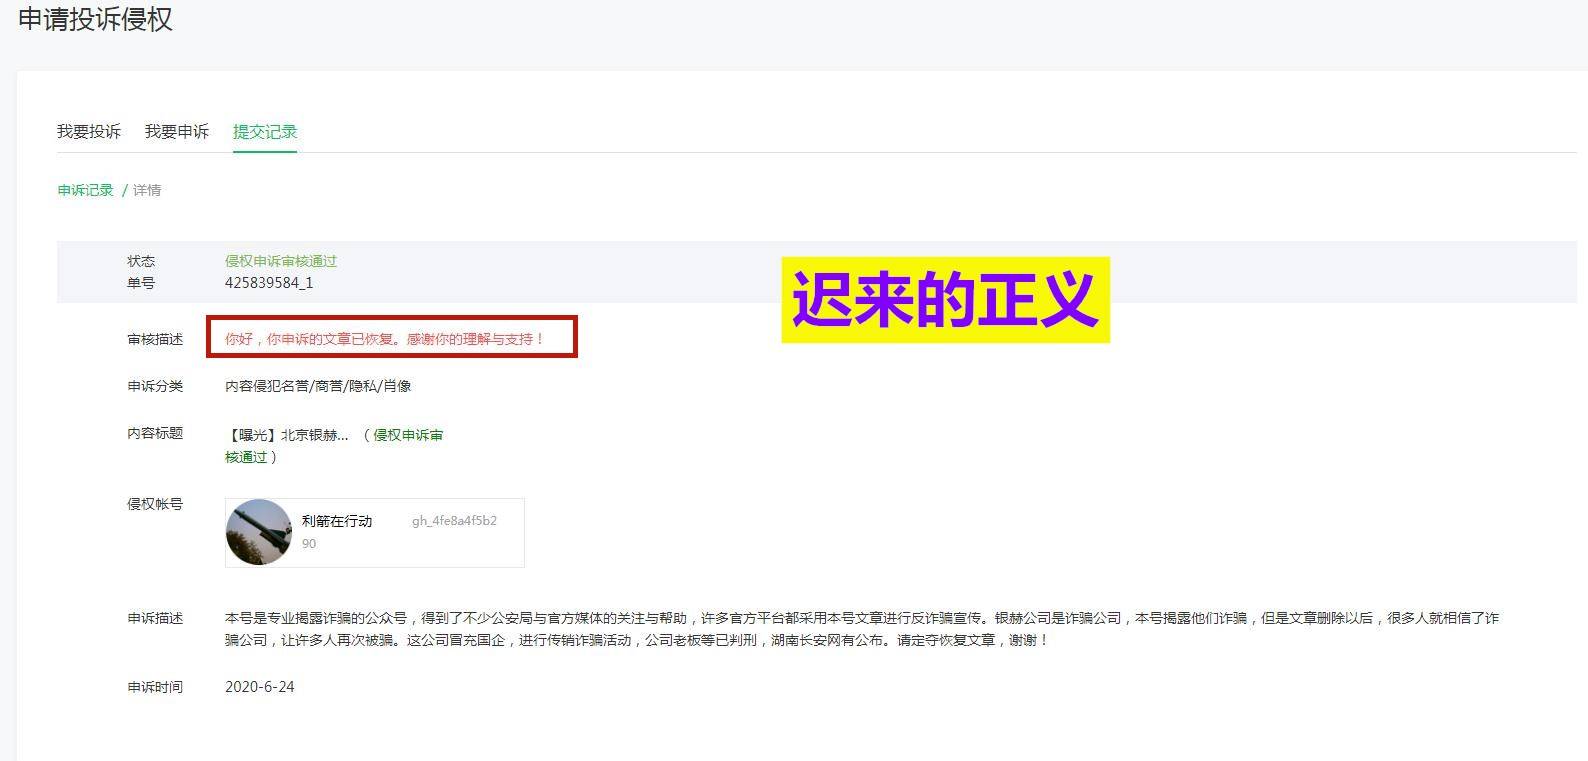This screenshot has width=1588, height=761.
Task: Click the appeal description paragraph starting 本号是专业揭露诈骗
Action: 862,629
